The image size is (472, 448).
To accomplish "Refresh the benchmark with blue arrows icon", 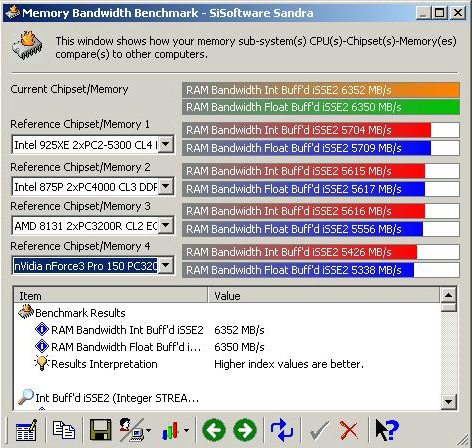I will click(282, 430).
